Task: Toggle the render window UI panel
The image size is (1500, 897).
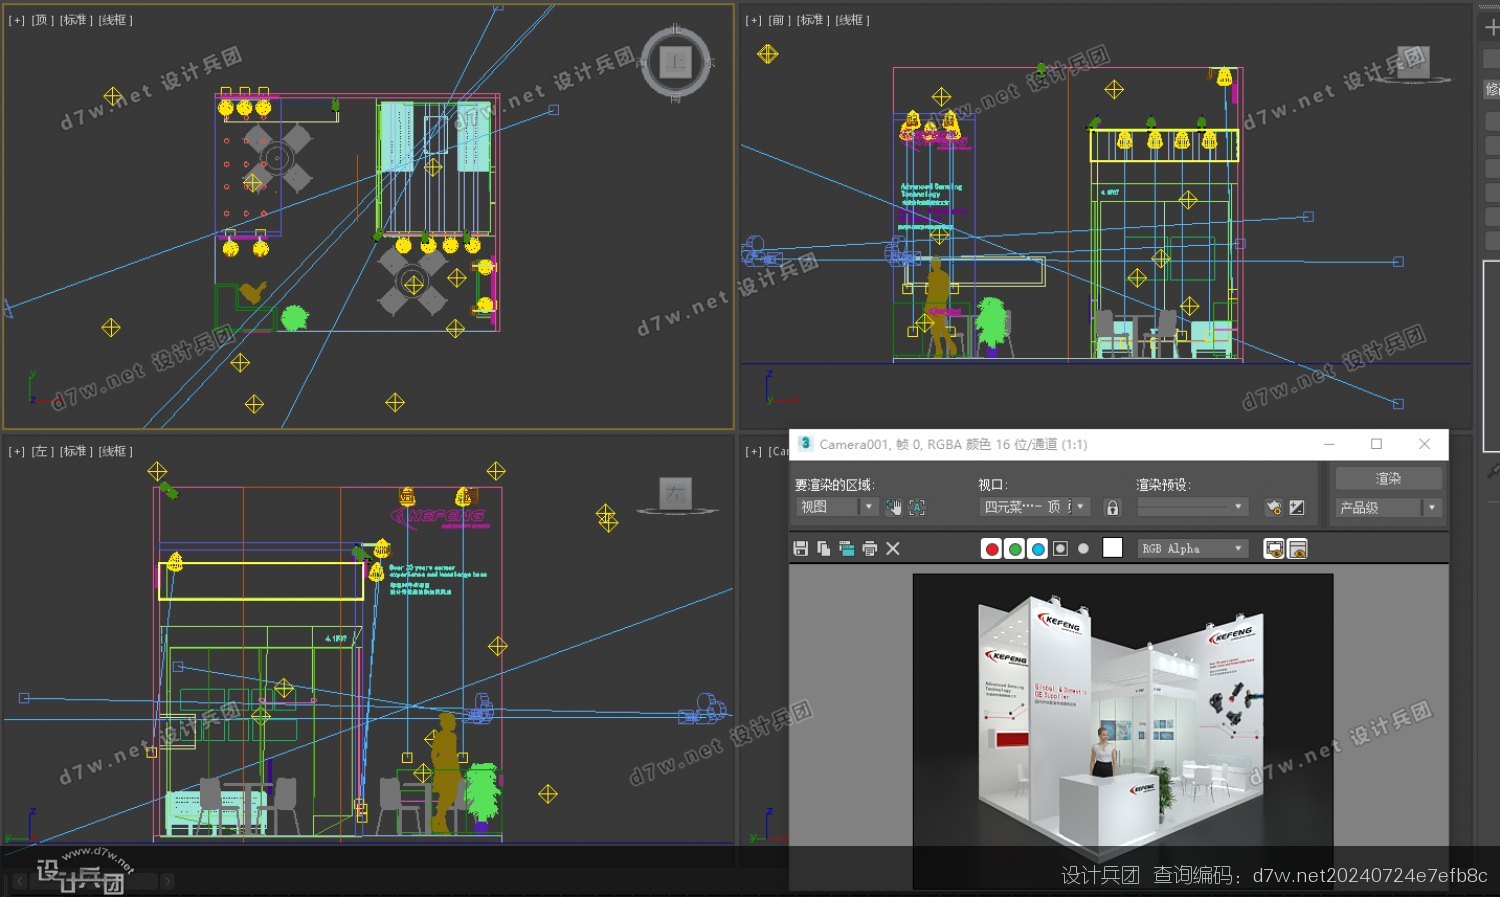Action: 1298,548
